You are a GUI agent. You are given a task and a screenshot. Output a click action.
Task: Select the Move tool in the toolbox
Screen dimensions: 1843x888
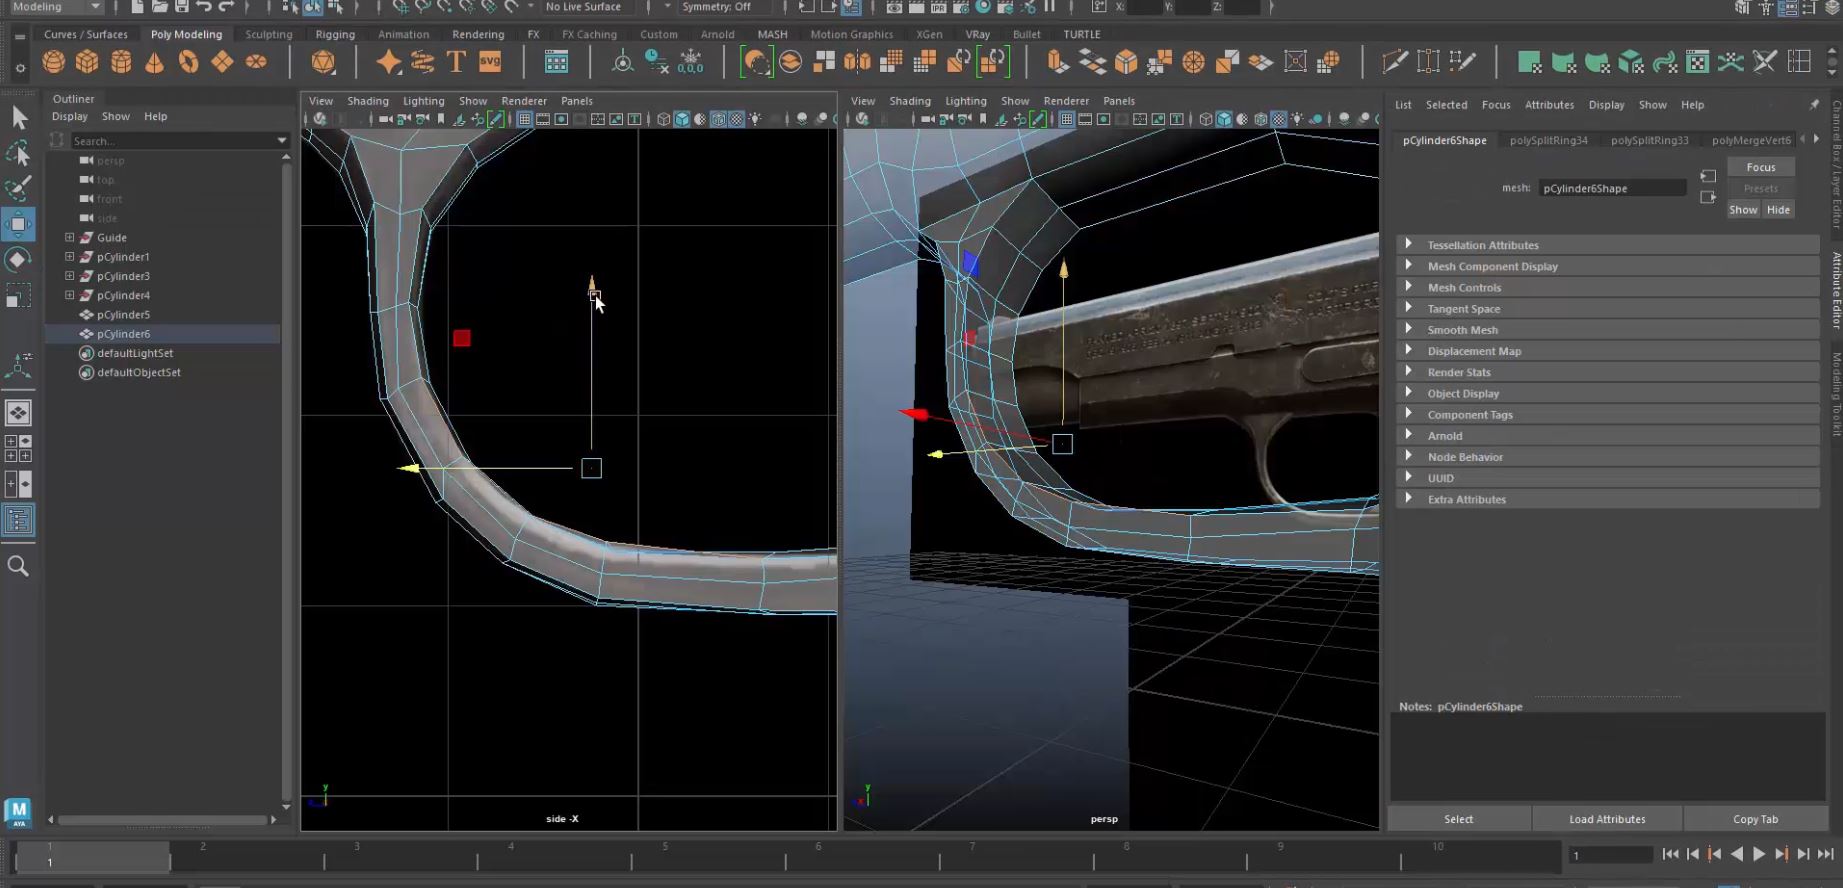coord(18,224)
